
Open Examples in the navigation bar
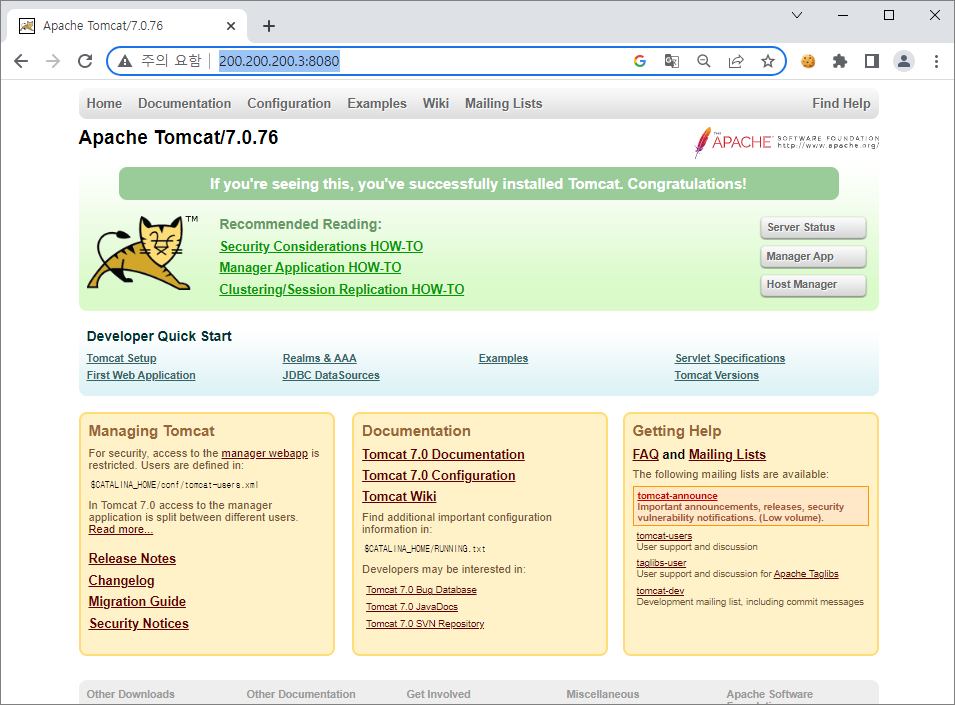(x=377, y=103)
